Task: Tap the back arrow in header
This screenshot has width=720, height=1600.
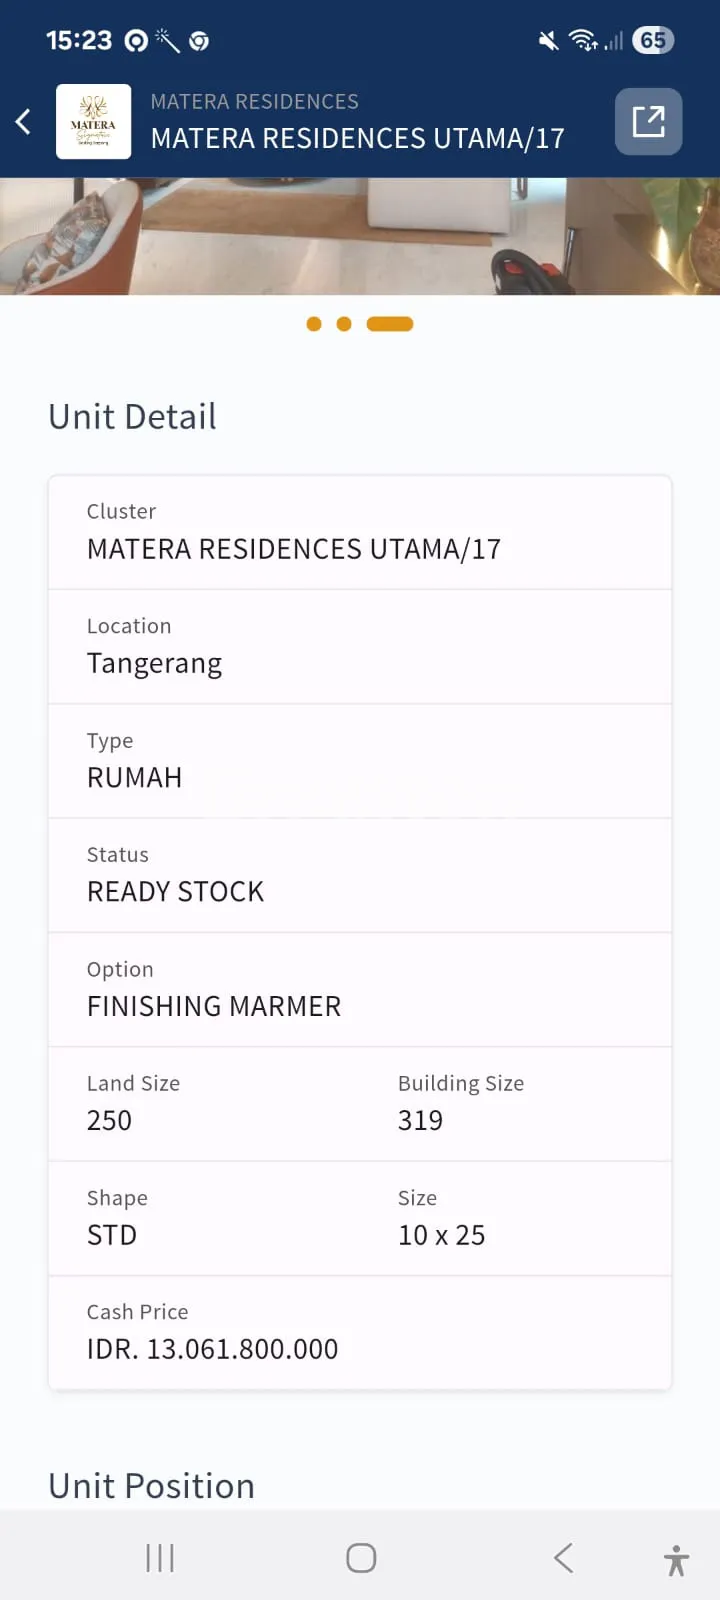Action: click(24, 122)
